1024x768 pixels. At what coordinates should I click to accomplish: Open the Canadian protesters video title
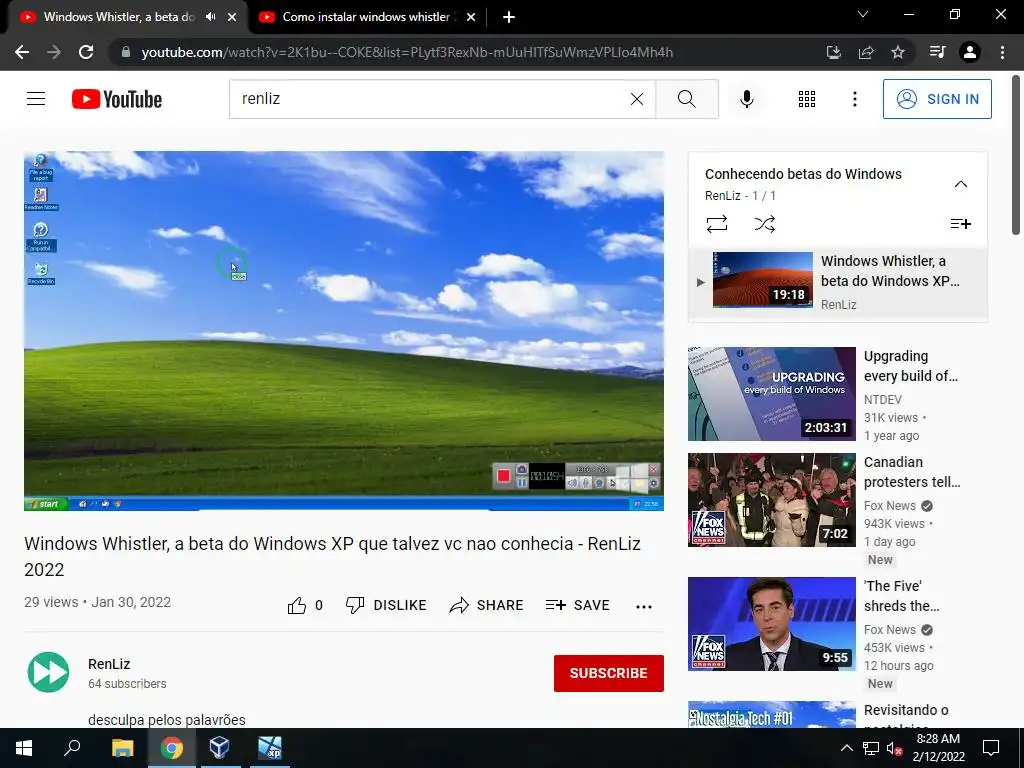(x=912, y=472)
